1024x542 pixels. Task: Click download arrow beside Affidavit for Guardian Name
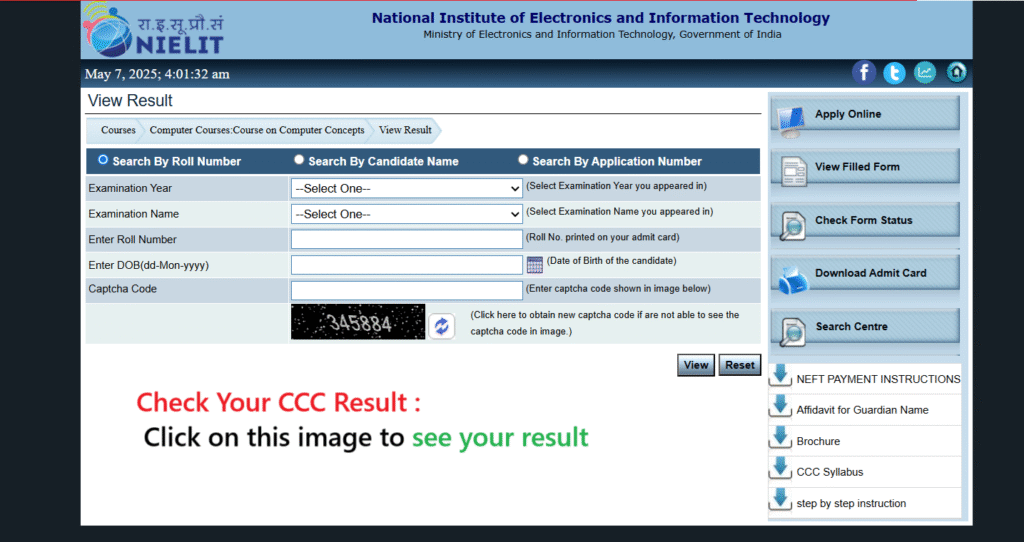(780, 407)
